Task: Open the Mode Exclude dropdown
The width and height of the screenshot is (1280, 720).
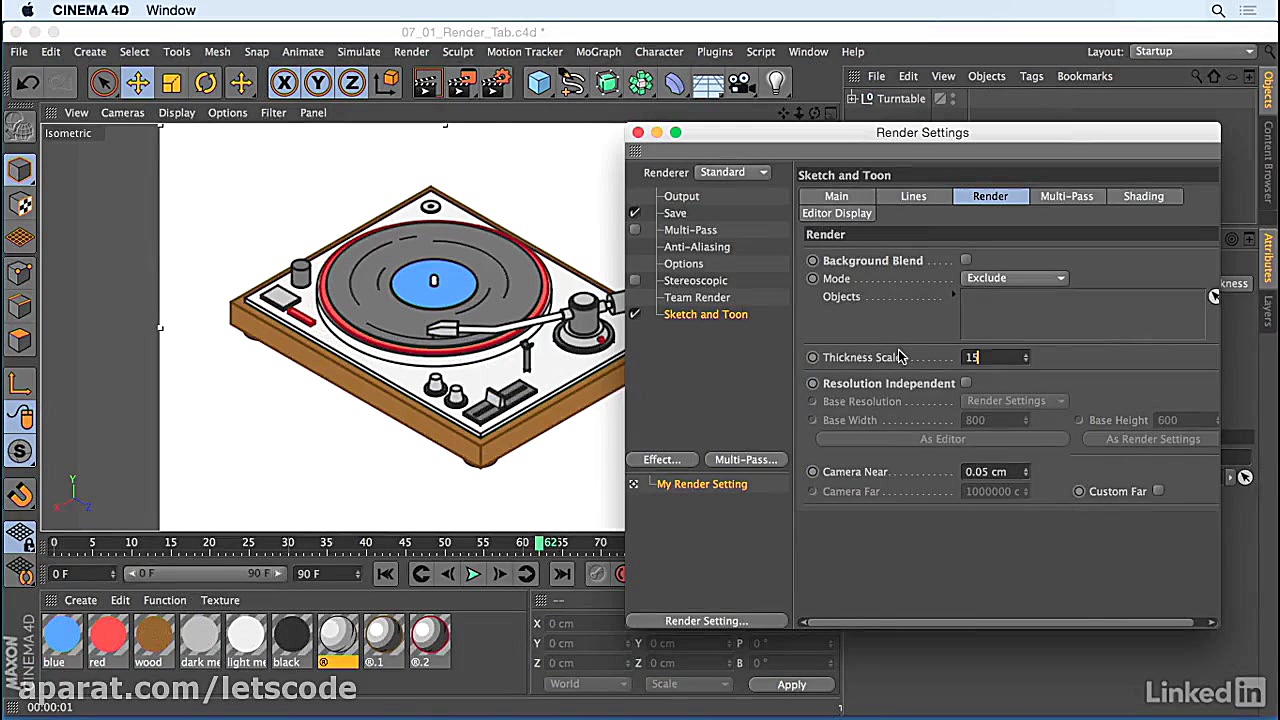Action: coord(1015,278)
